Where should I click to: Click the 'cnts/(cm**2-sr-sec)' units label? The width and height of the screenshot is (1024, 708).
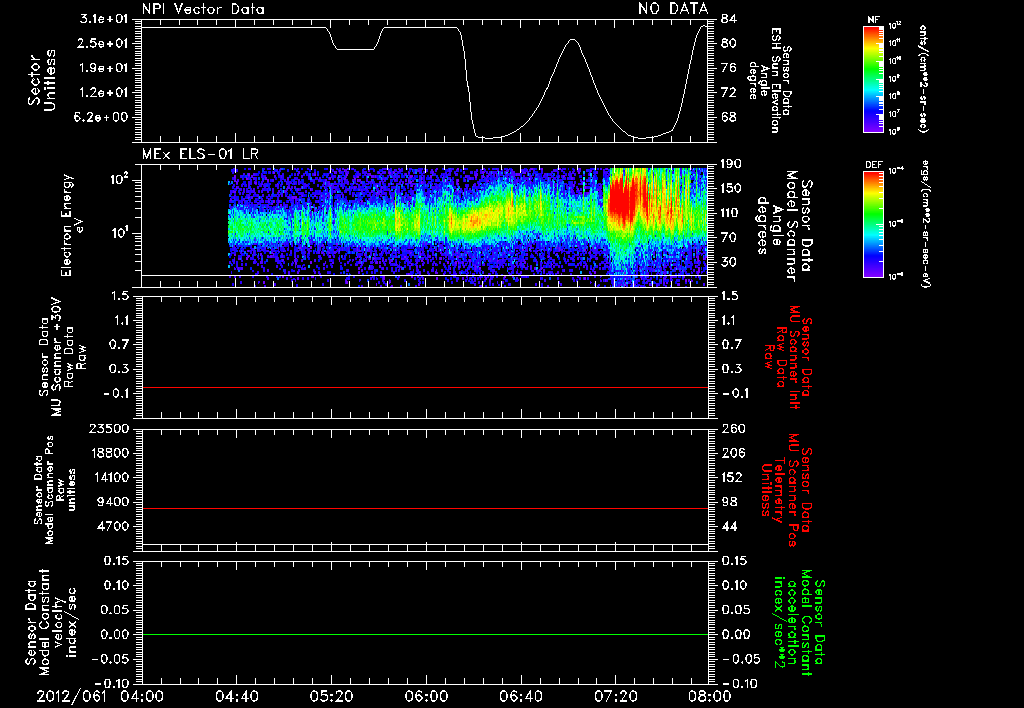[x=923, y=78]
